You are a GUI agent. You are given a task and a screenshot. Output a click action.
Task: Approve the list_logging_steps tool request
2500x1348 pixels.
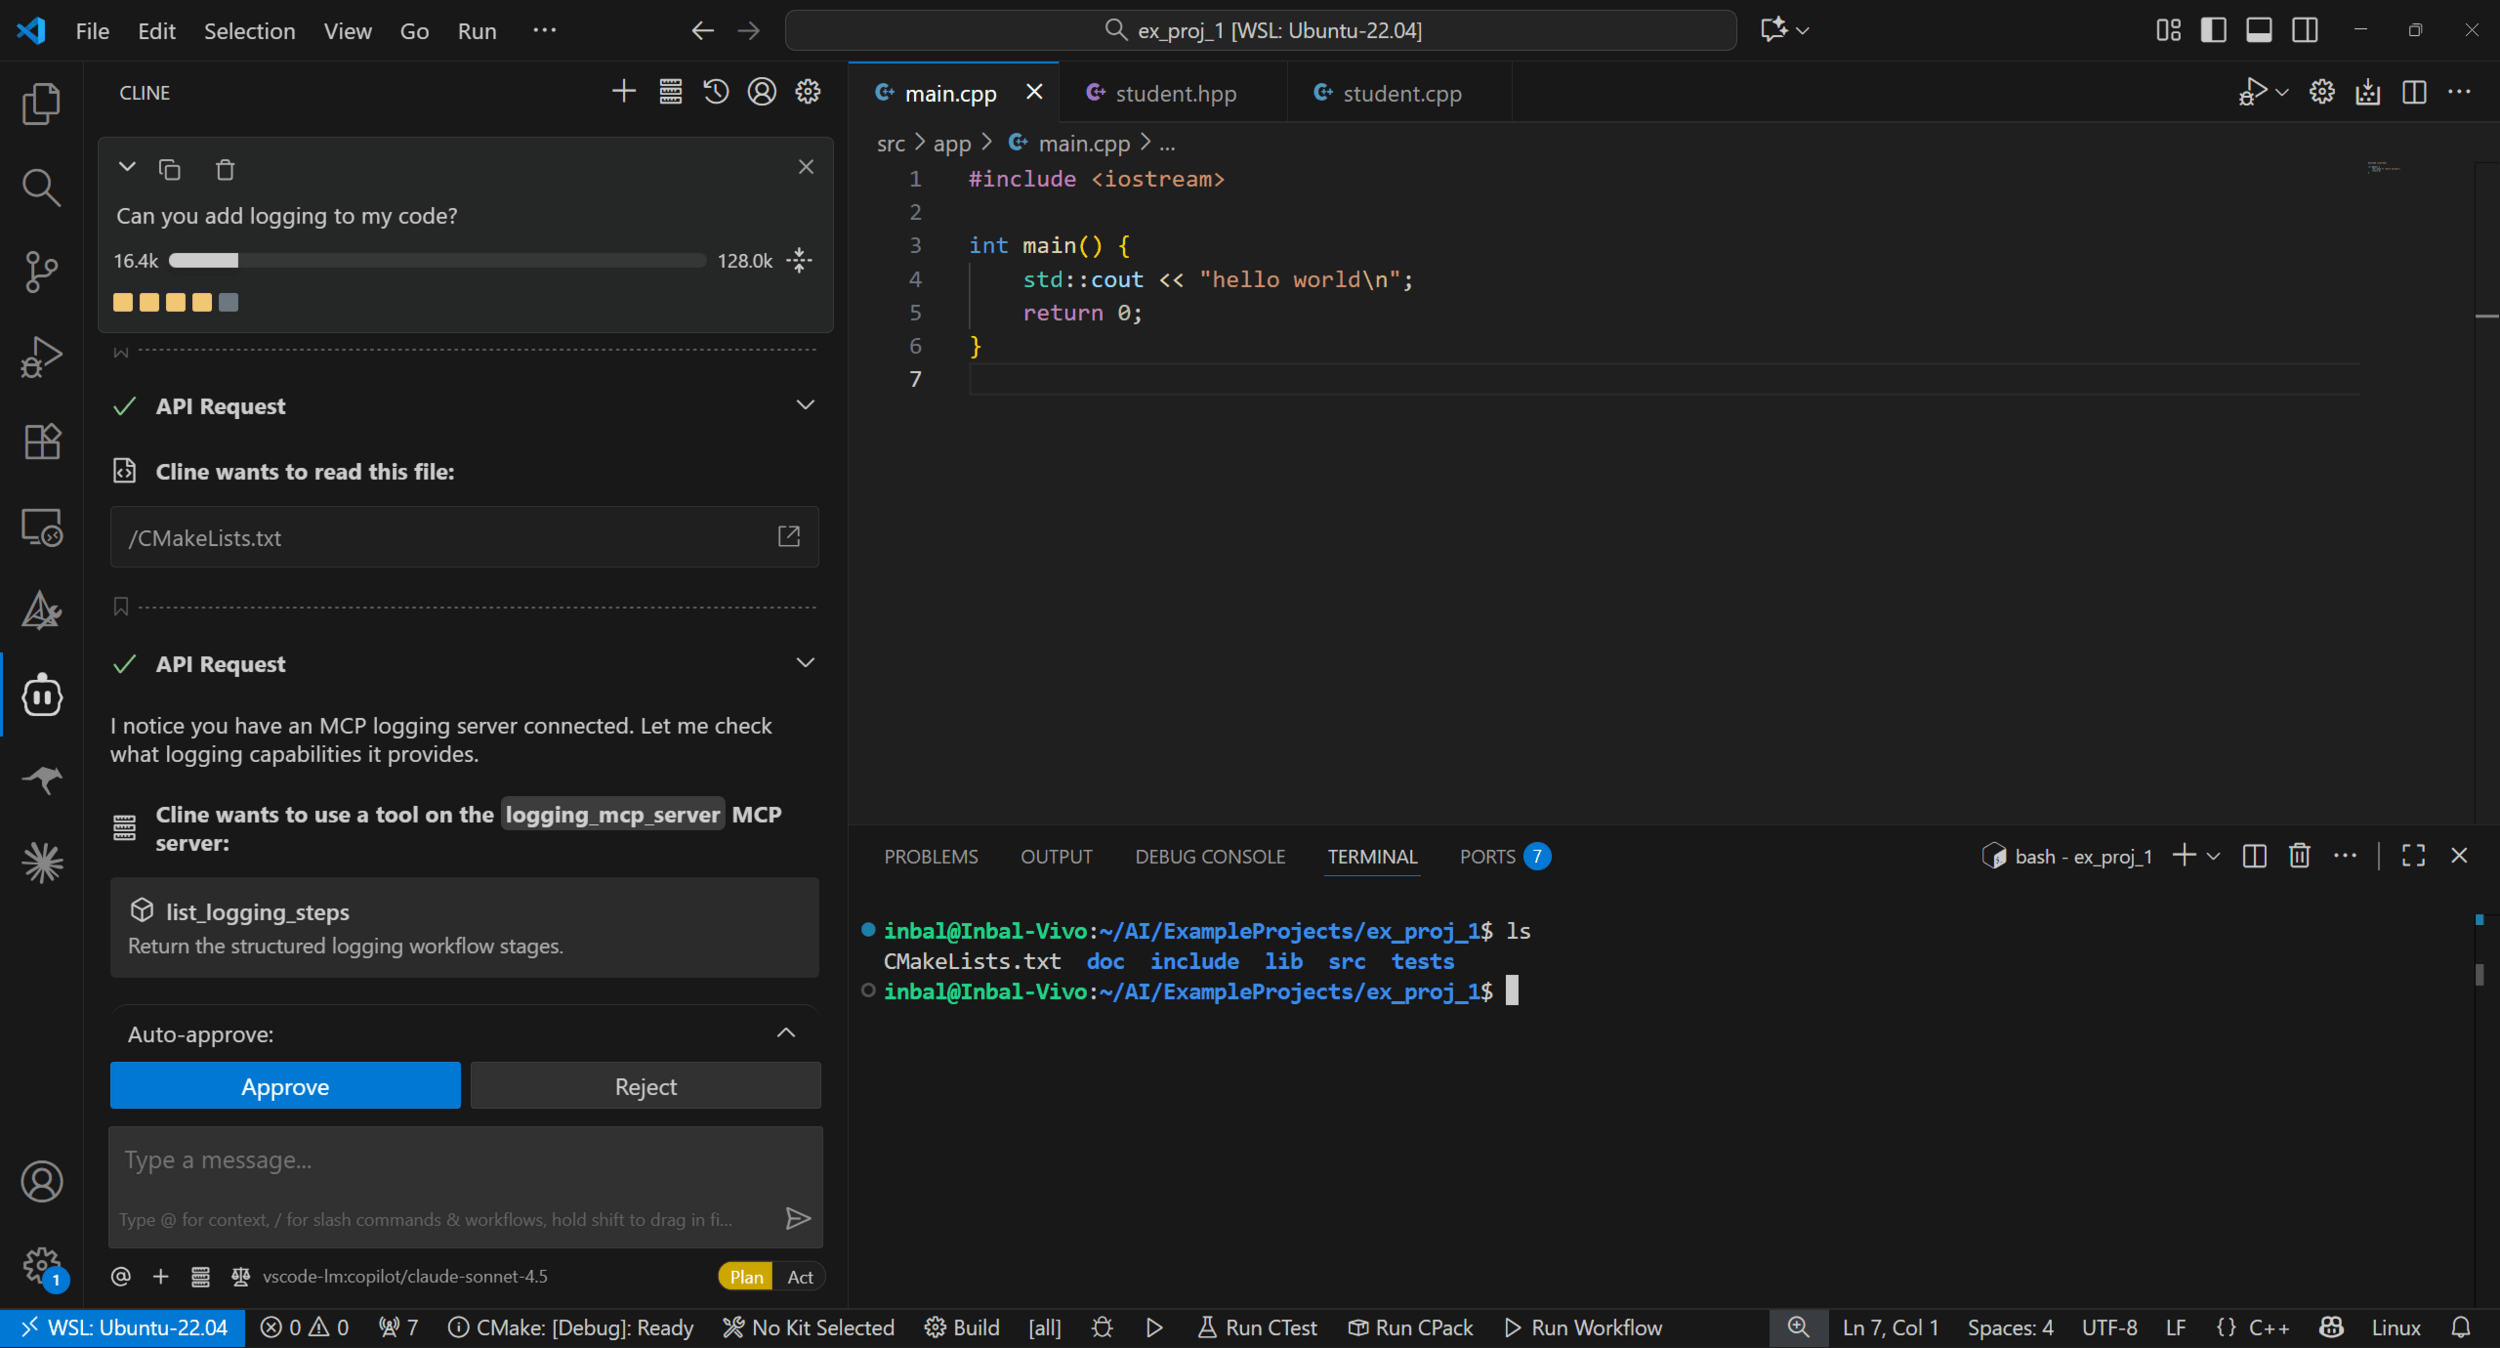pyautogui.click(x=285, y=1086)
